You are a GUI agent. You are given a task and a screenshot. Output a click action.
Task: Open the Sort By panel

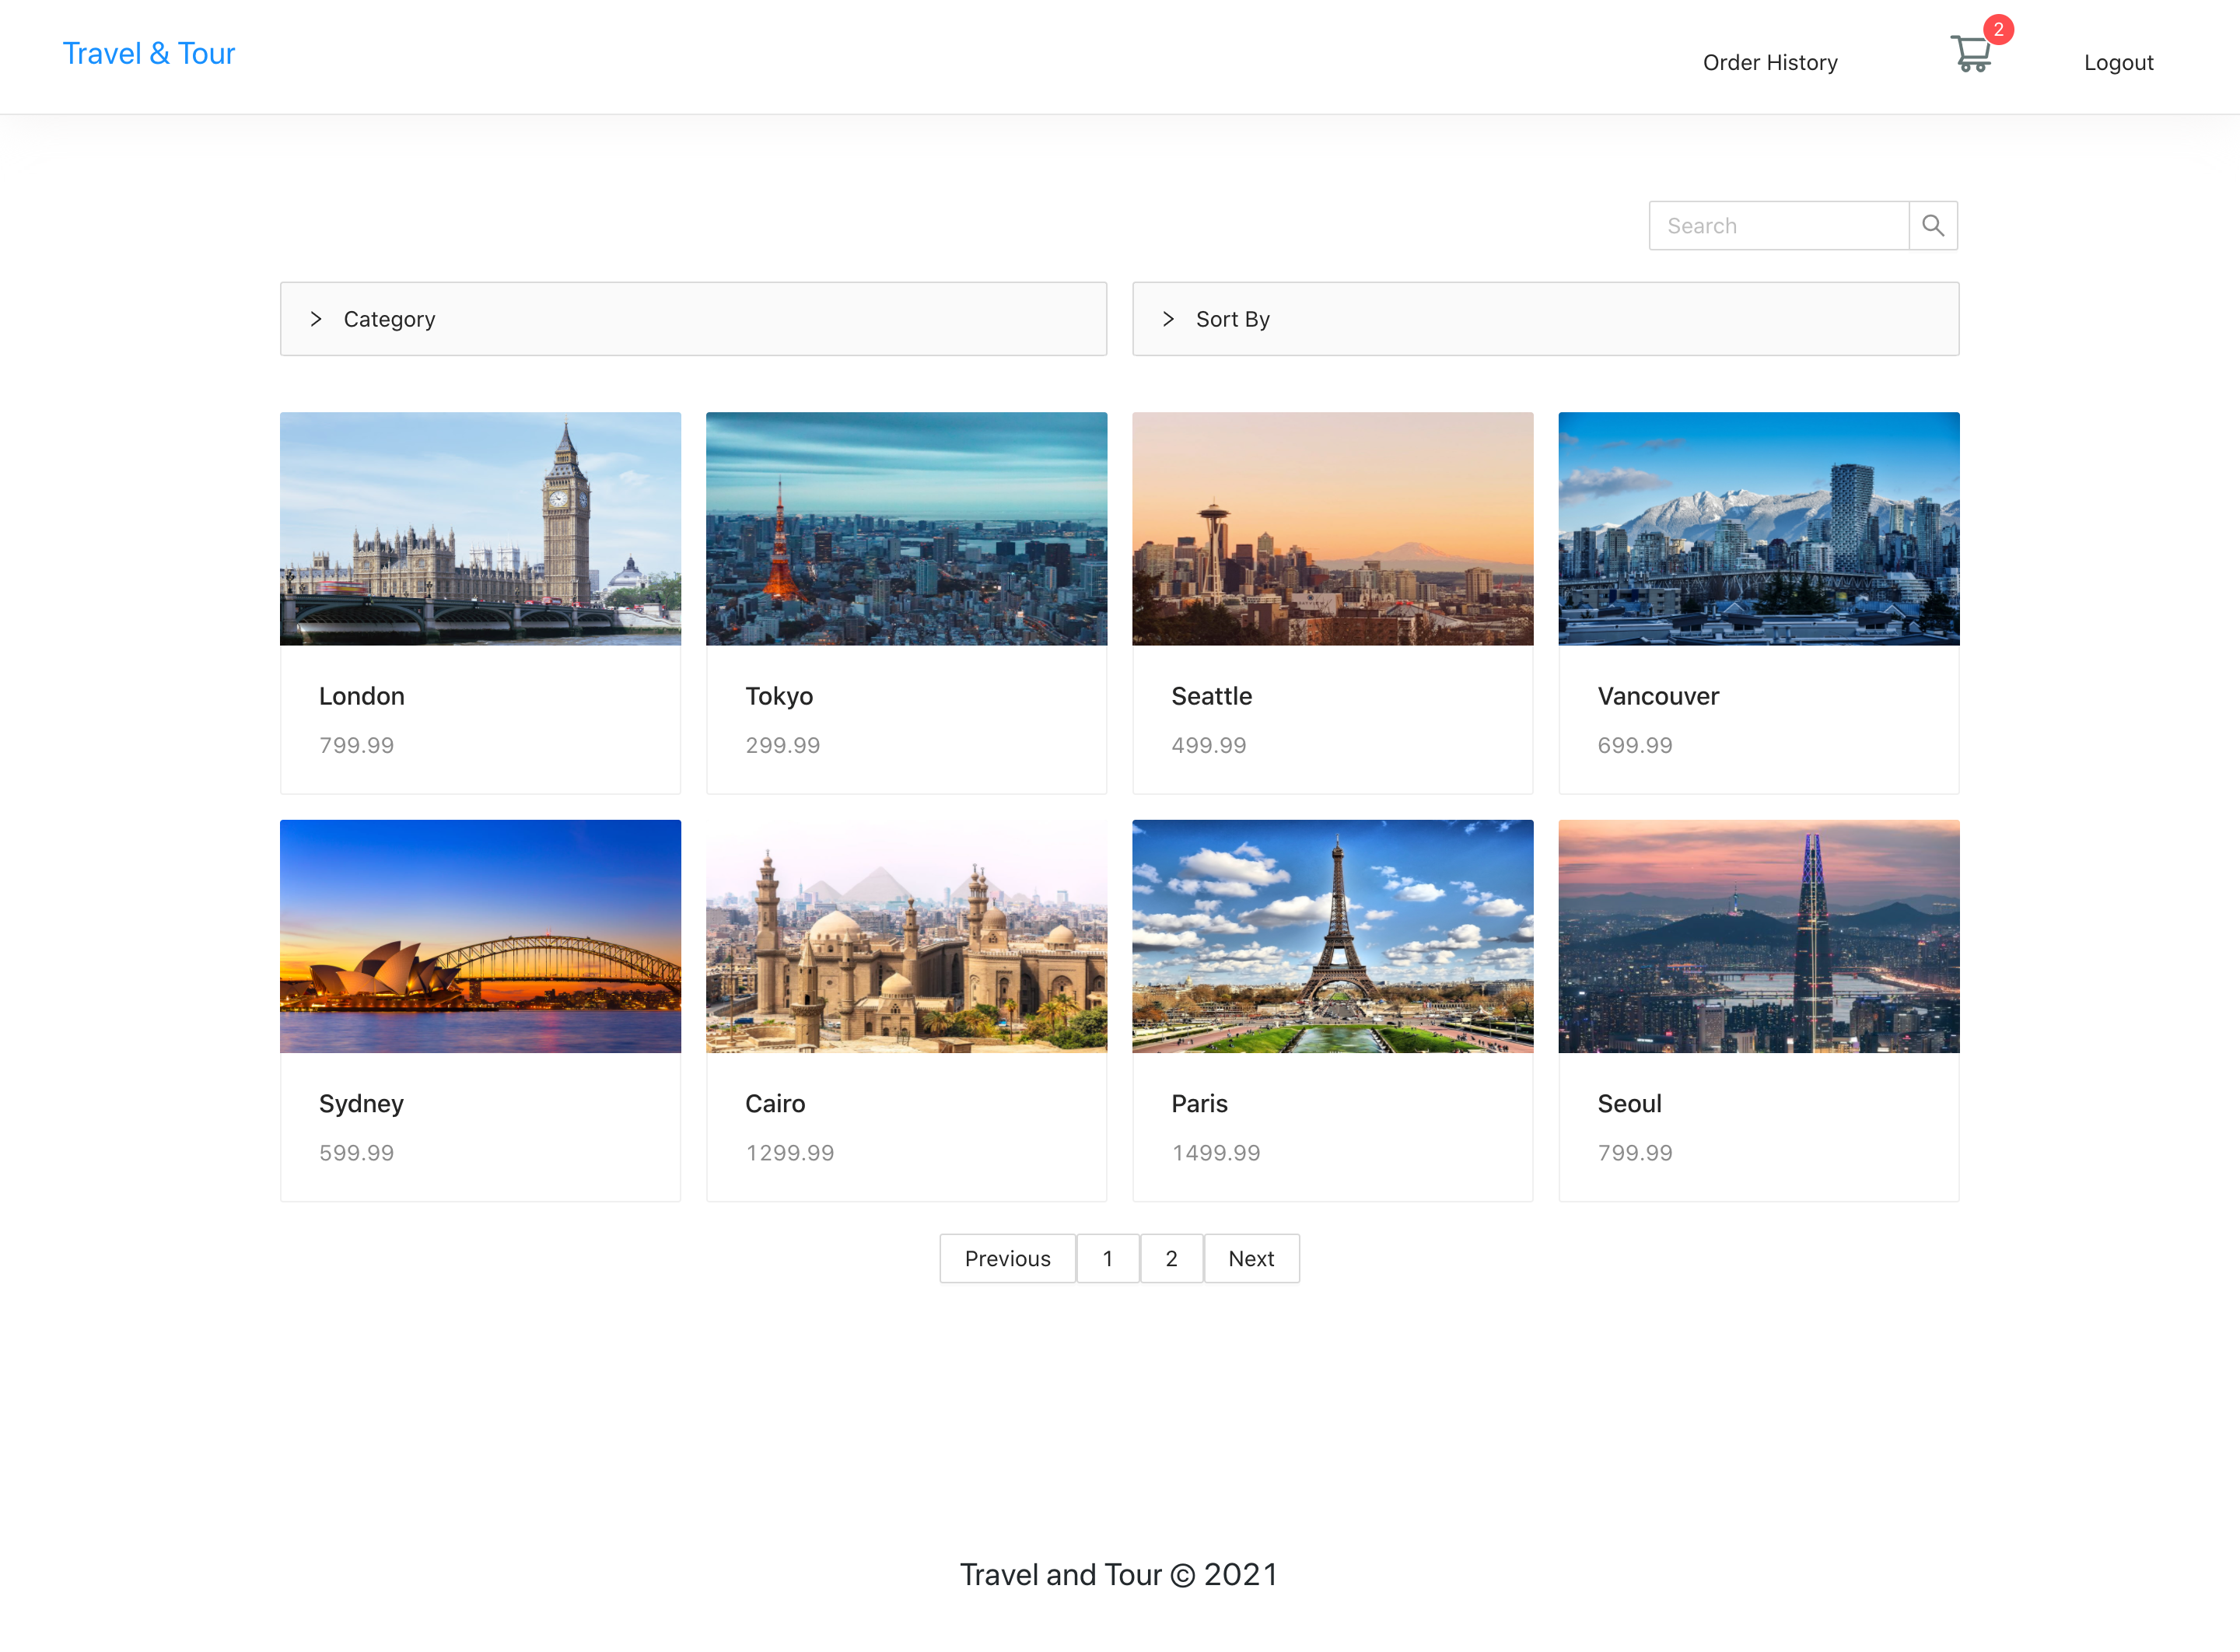tap(1545, 319)
